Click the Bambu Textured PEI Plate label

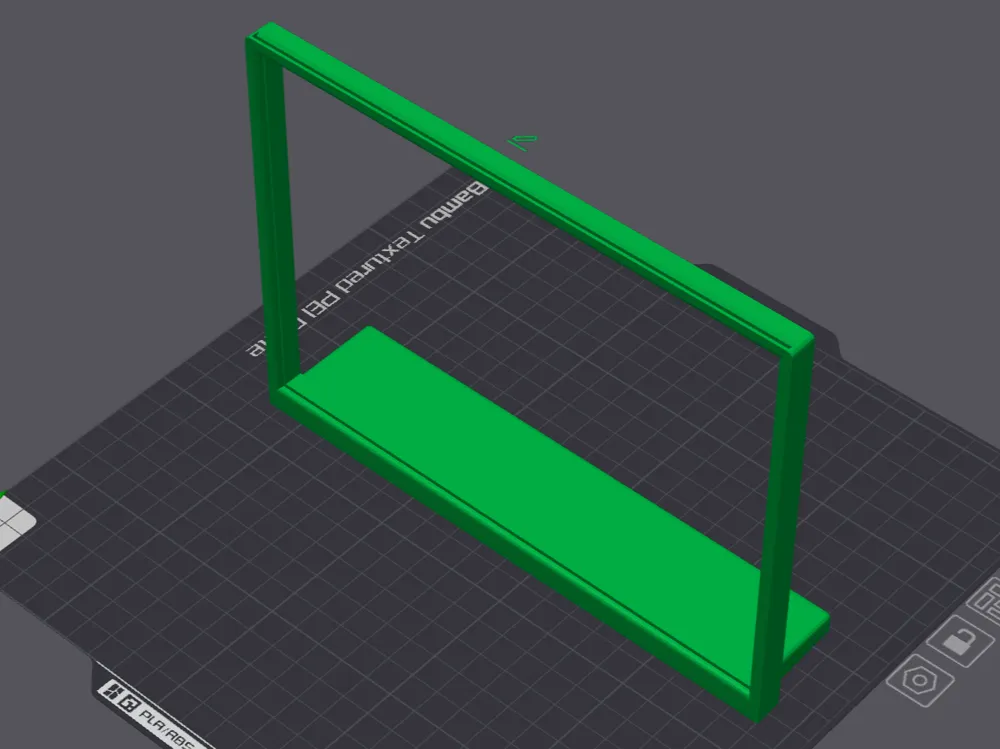367,269
